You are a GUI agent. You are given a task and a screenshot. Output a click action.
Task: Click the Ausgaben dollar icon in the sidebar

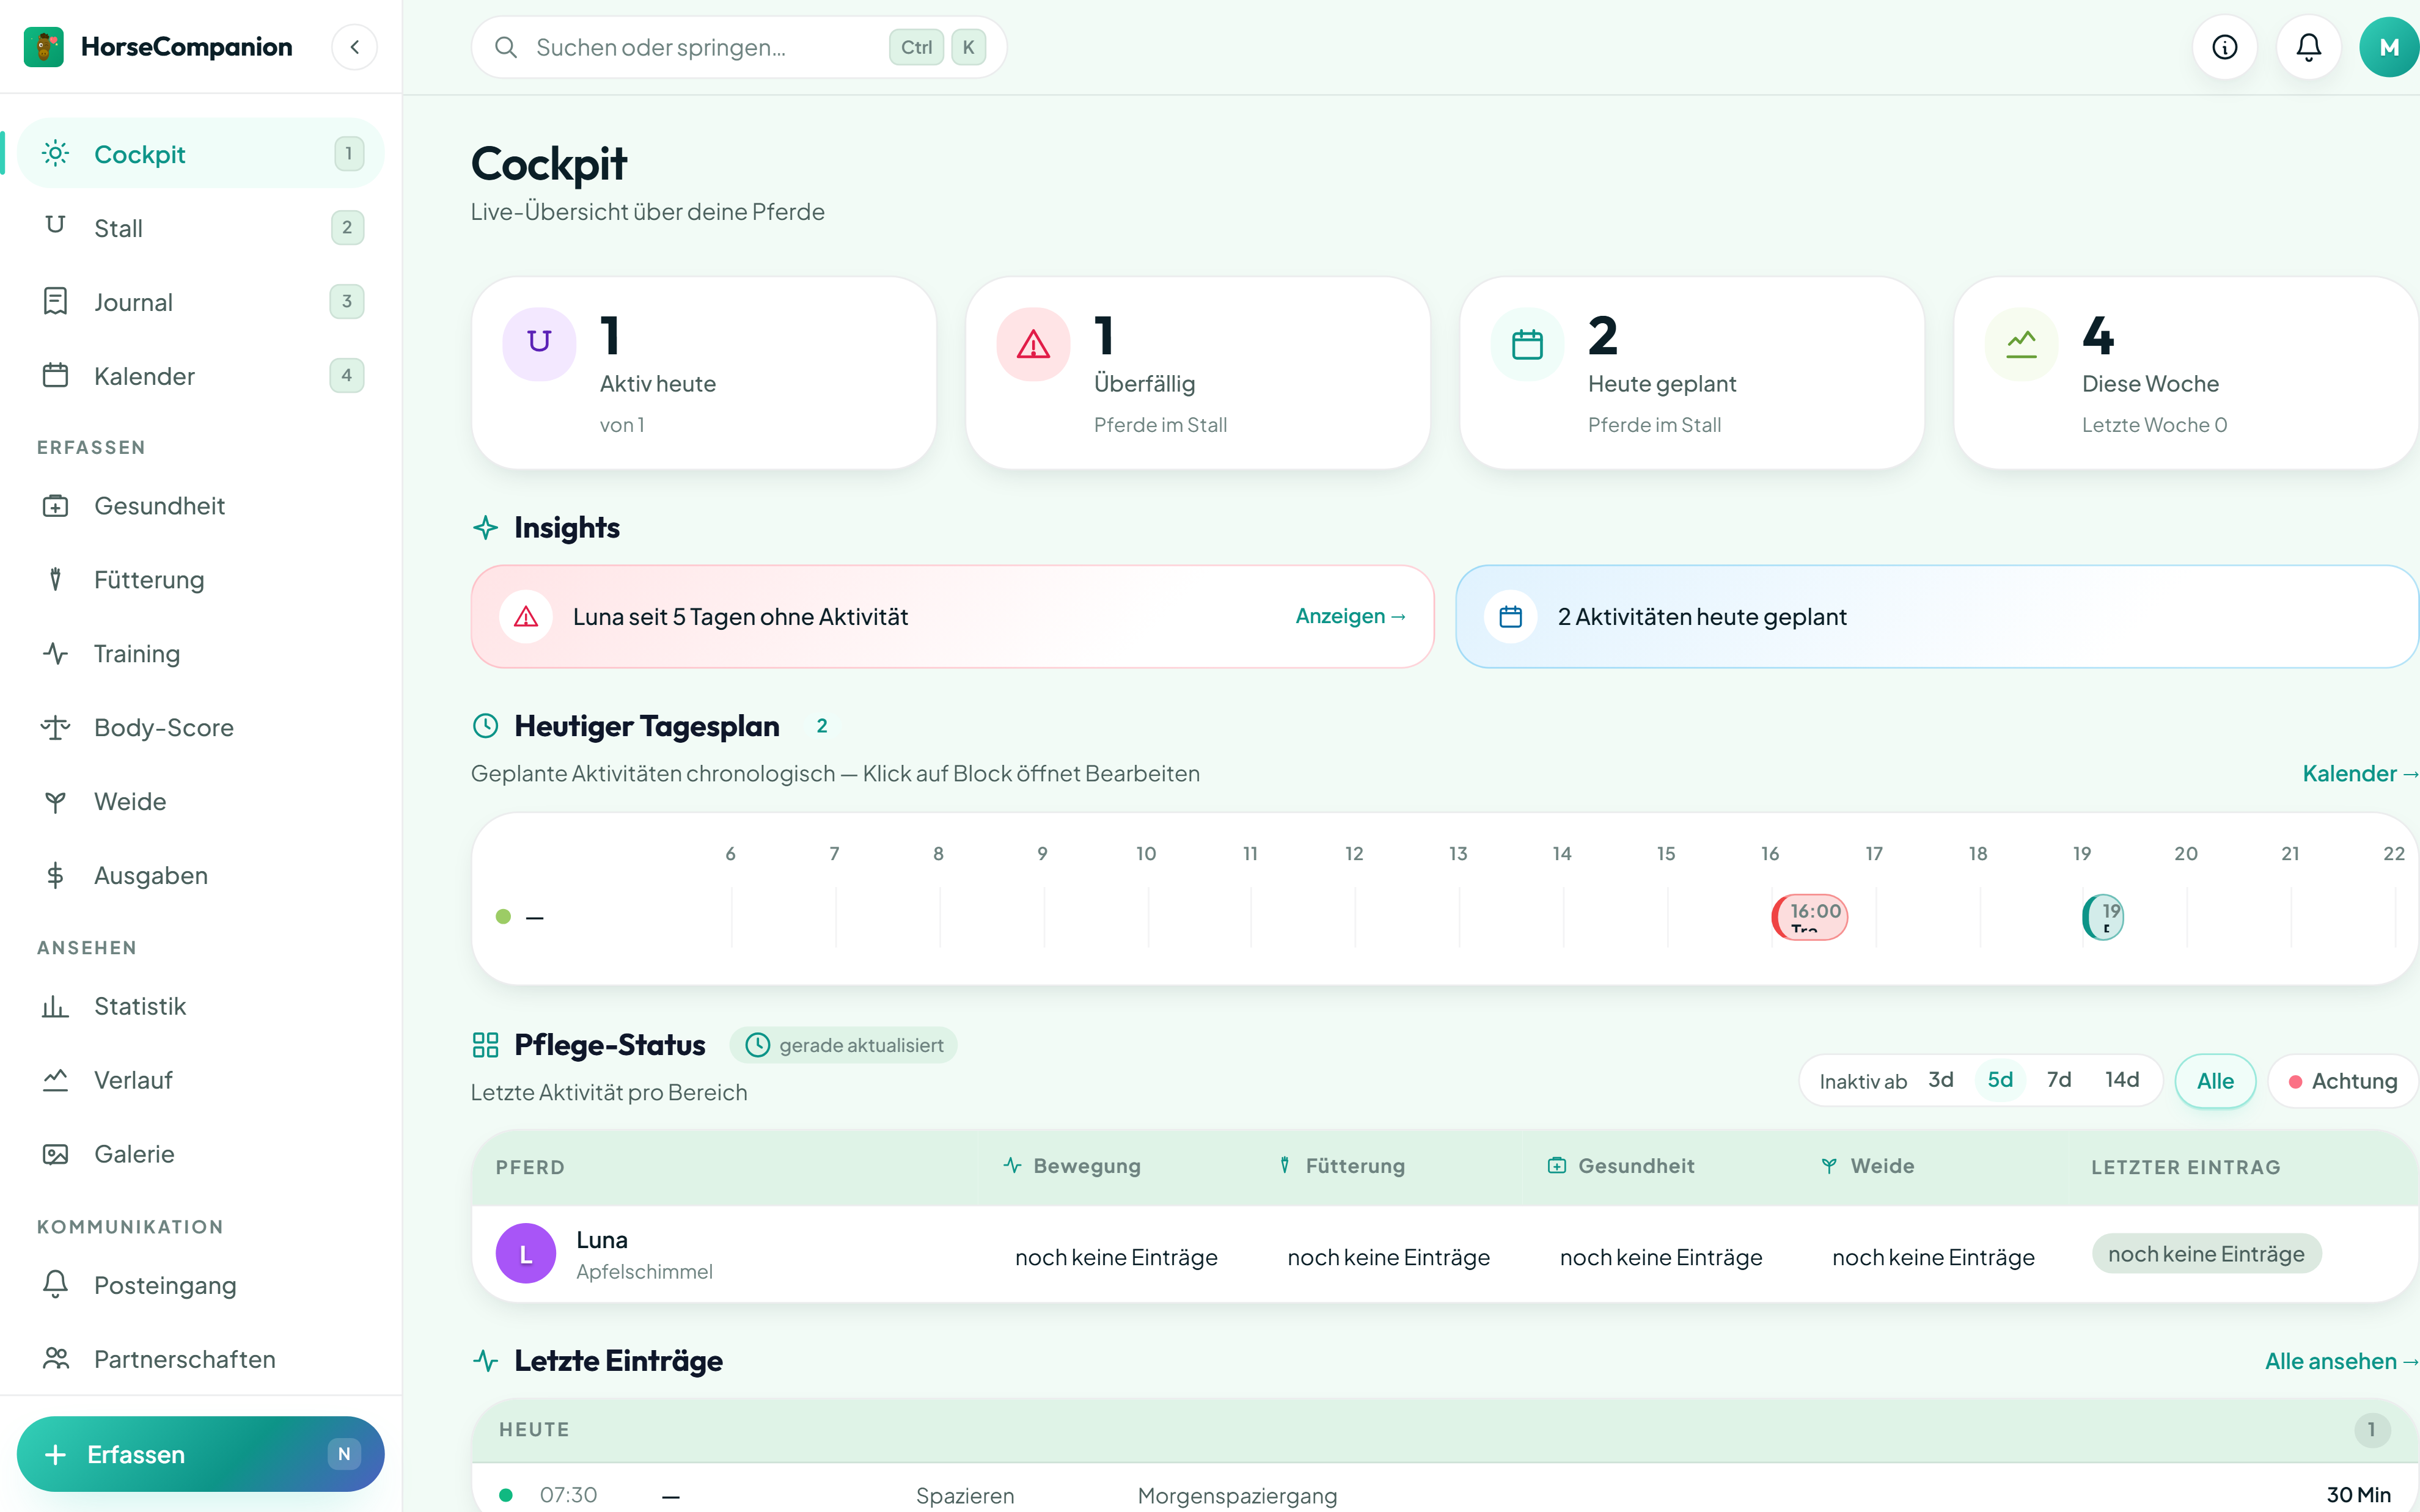coord(56,876)
